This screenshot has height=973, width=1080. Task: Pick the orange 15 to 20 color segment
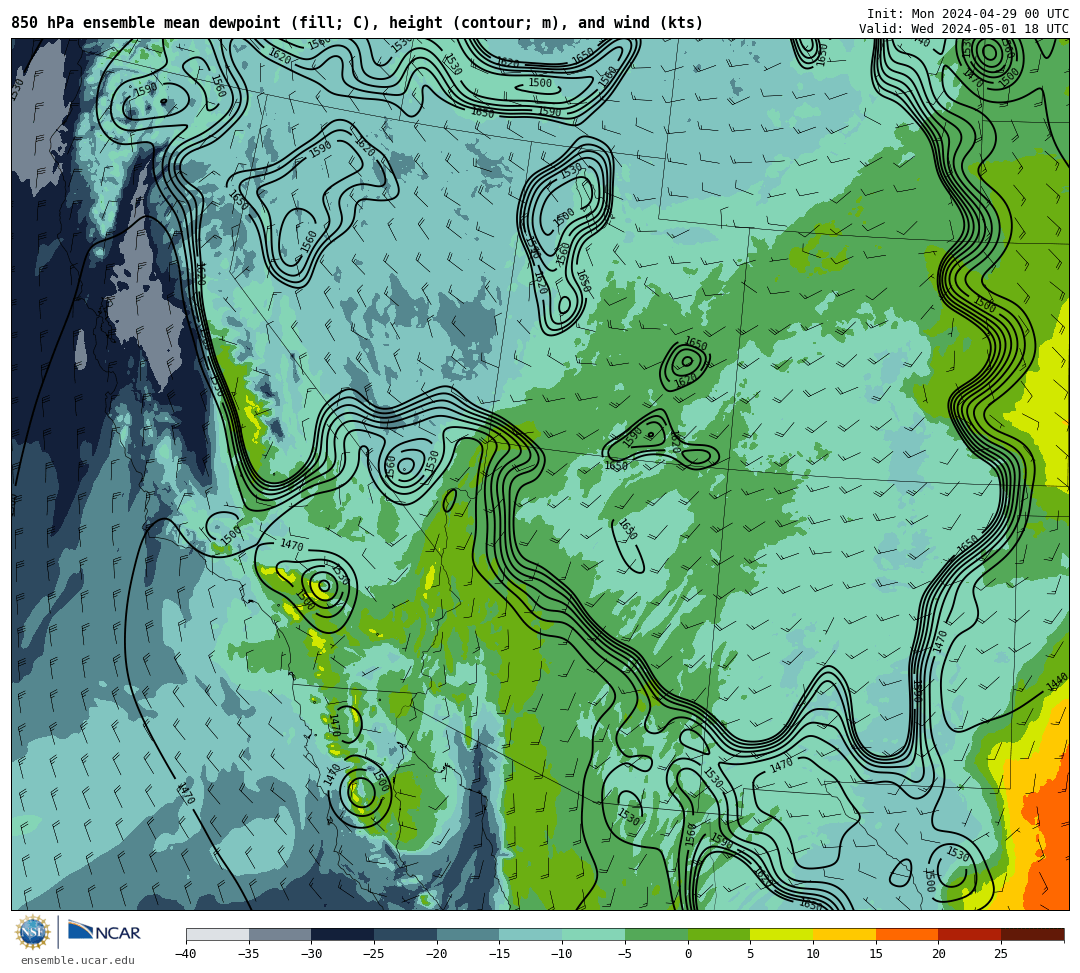(907, 934)
